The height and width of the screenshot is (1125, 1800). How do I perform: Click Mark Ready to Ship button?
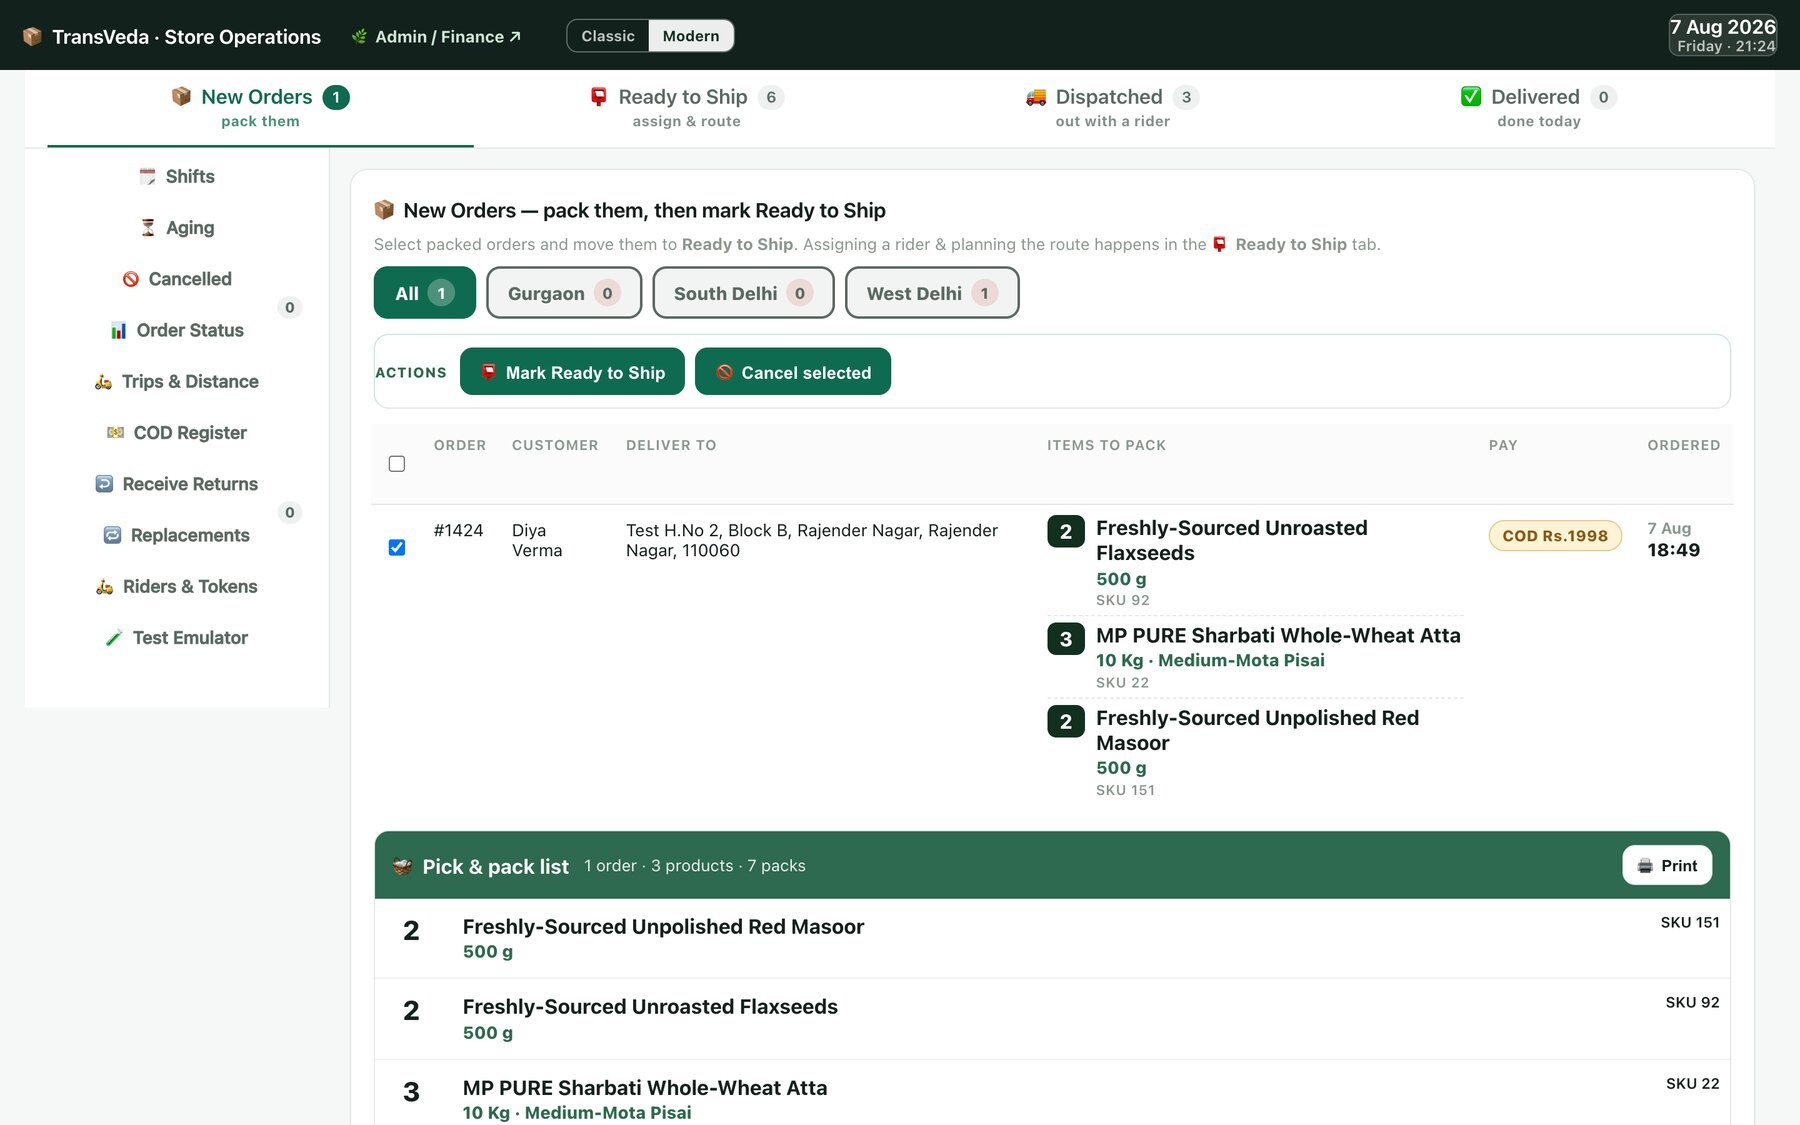coord(572,372)
